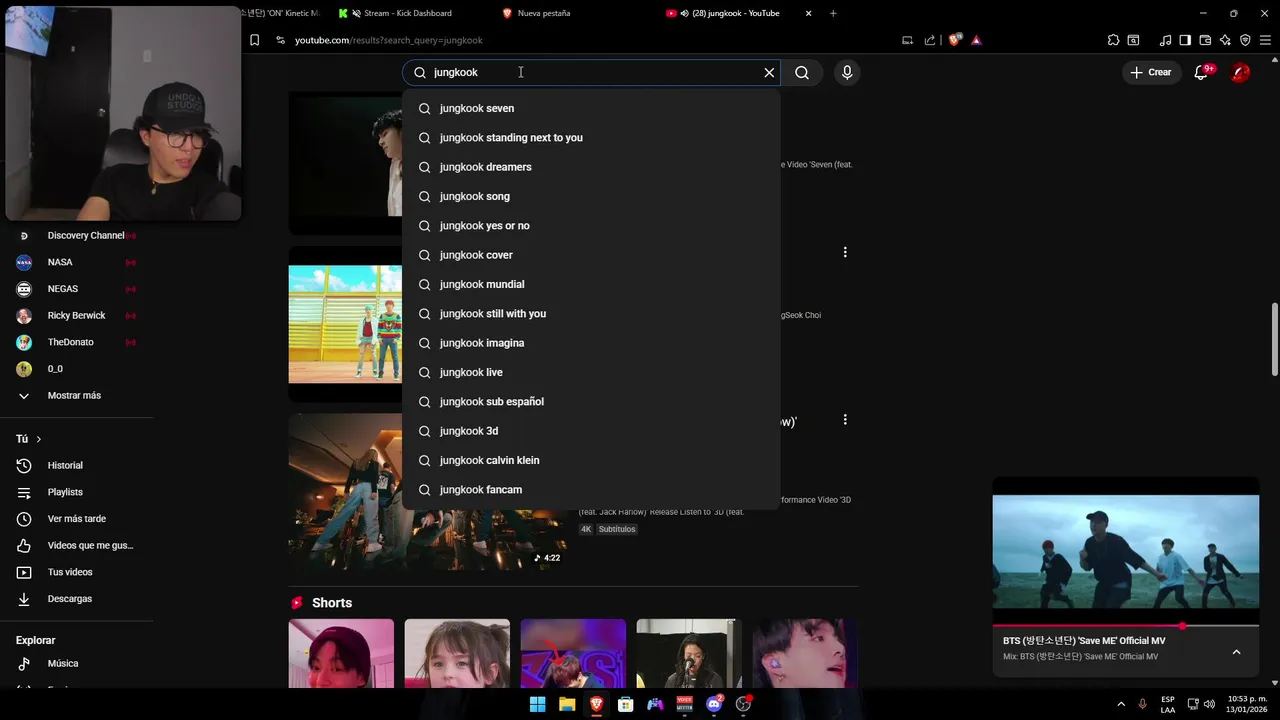
Task: Select suggestion jungkook yes or no
Action: [x=590, y=225]
